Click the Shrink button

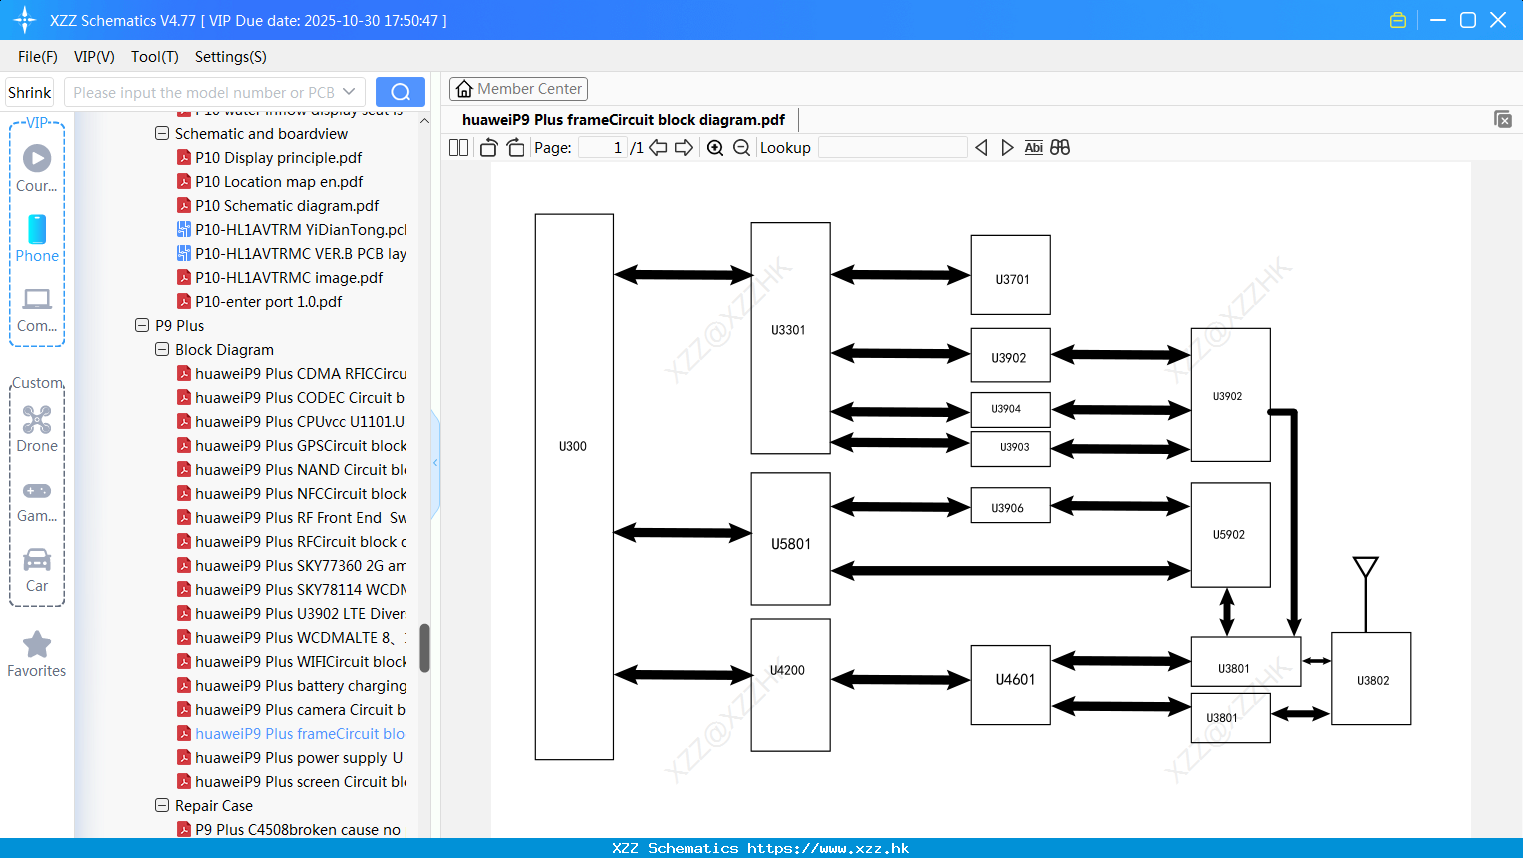click(x=30, y=92)
